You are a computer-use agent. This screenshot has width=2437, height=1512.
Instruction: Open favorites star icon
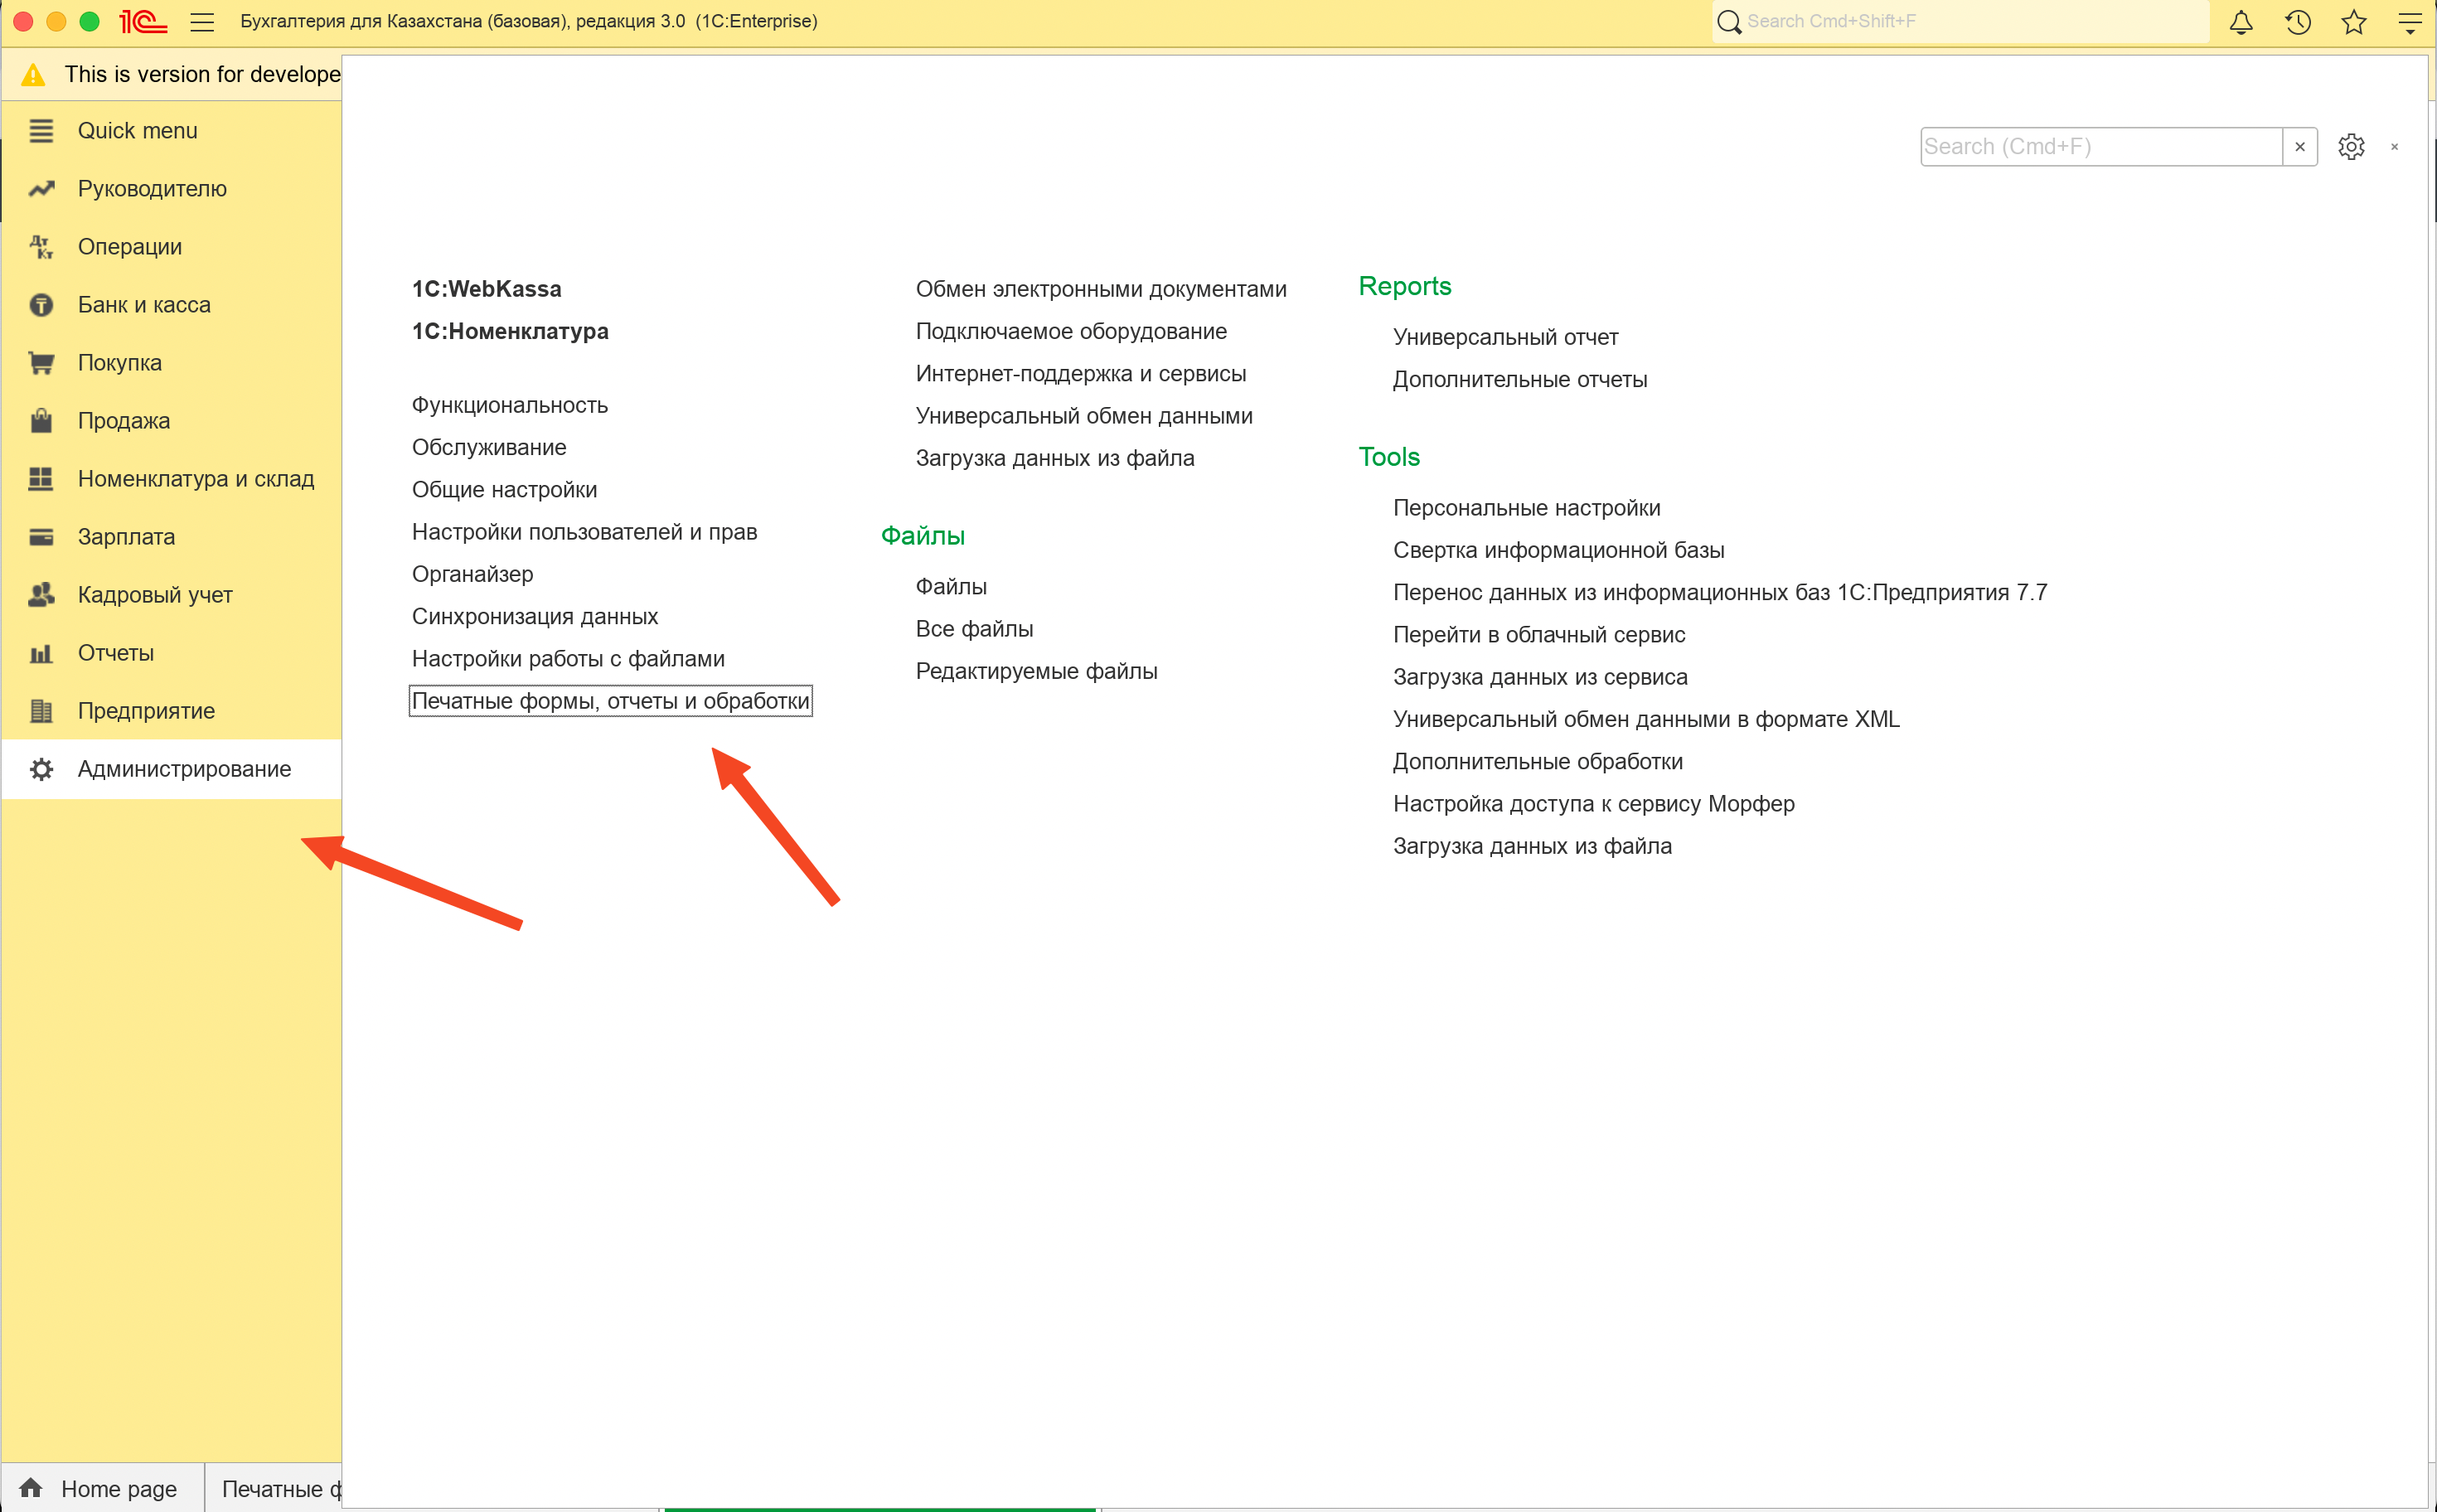(2354, 22)
